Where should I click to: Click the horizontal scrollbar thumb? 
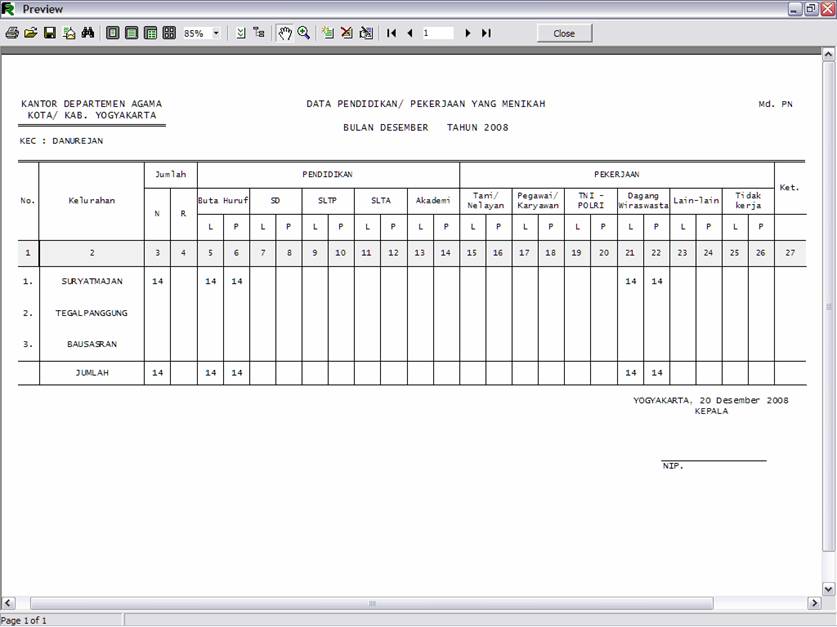tap(372, 604)
